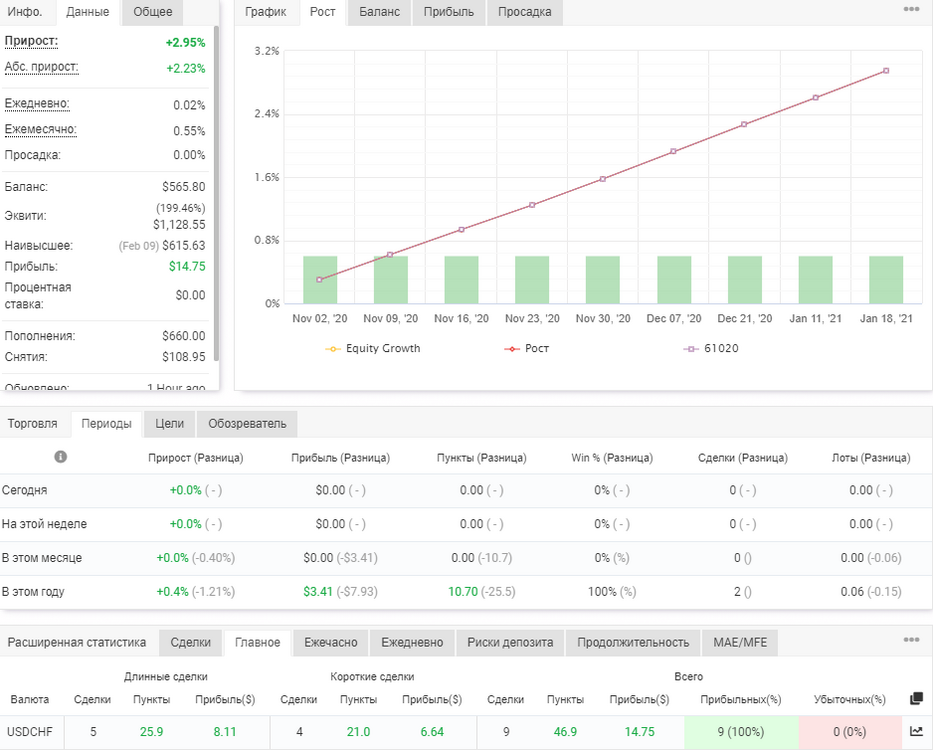Open the Общее tab

coord(152,12)
